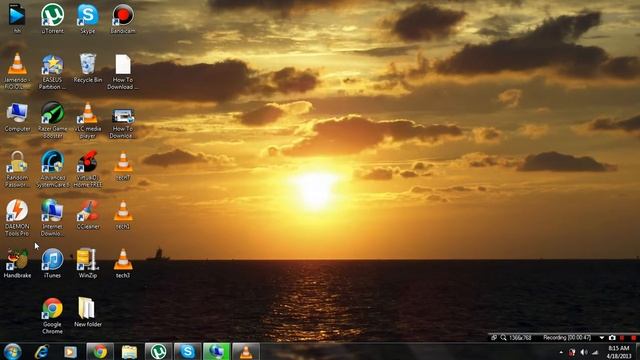The width and height of the screenshot is (640, 360).
Task: Pause the Bandicam recording
Action: (x=622, y=338)
